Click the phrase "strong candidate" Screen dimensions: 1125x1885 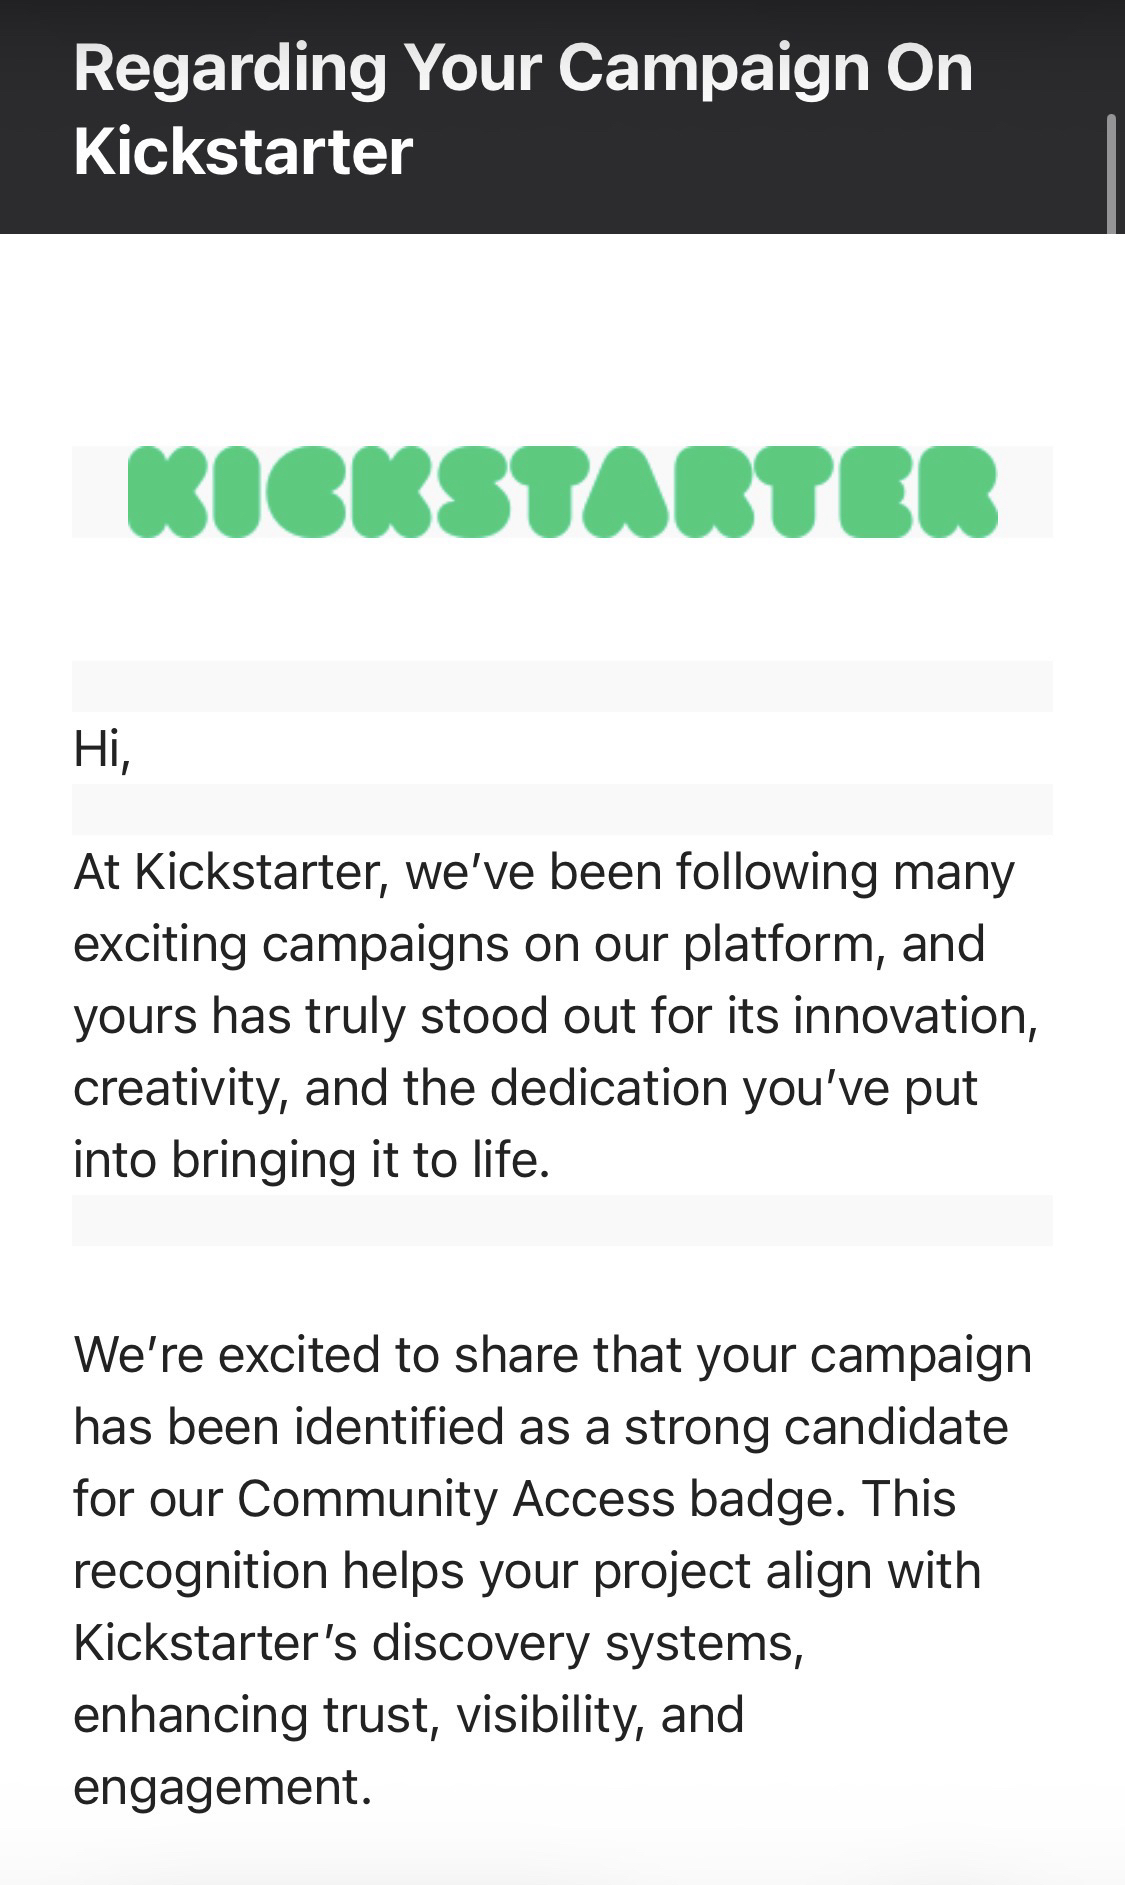coord(816,1427)
